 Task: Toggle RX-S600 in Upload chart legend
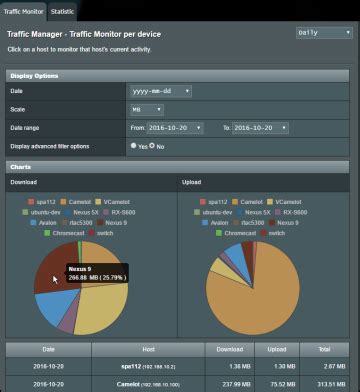291,212
